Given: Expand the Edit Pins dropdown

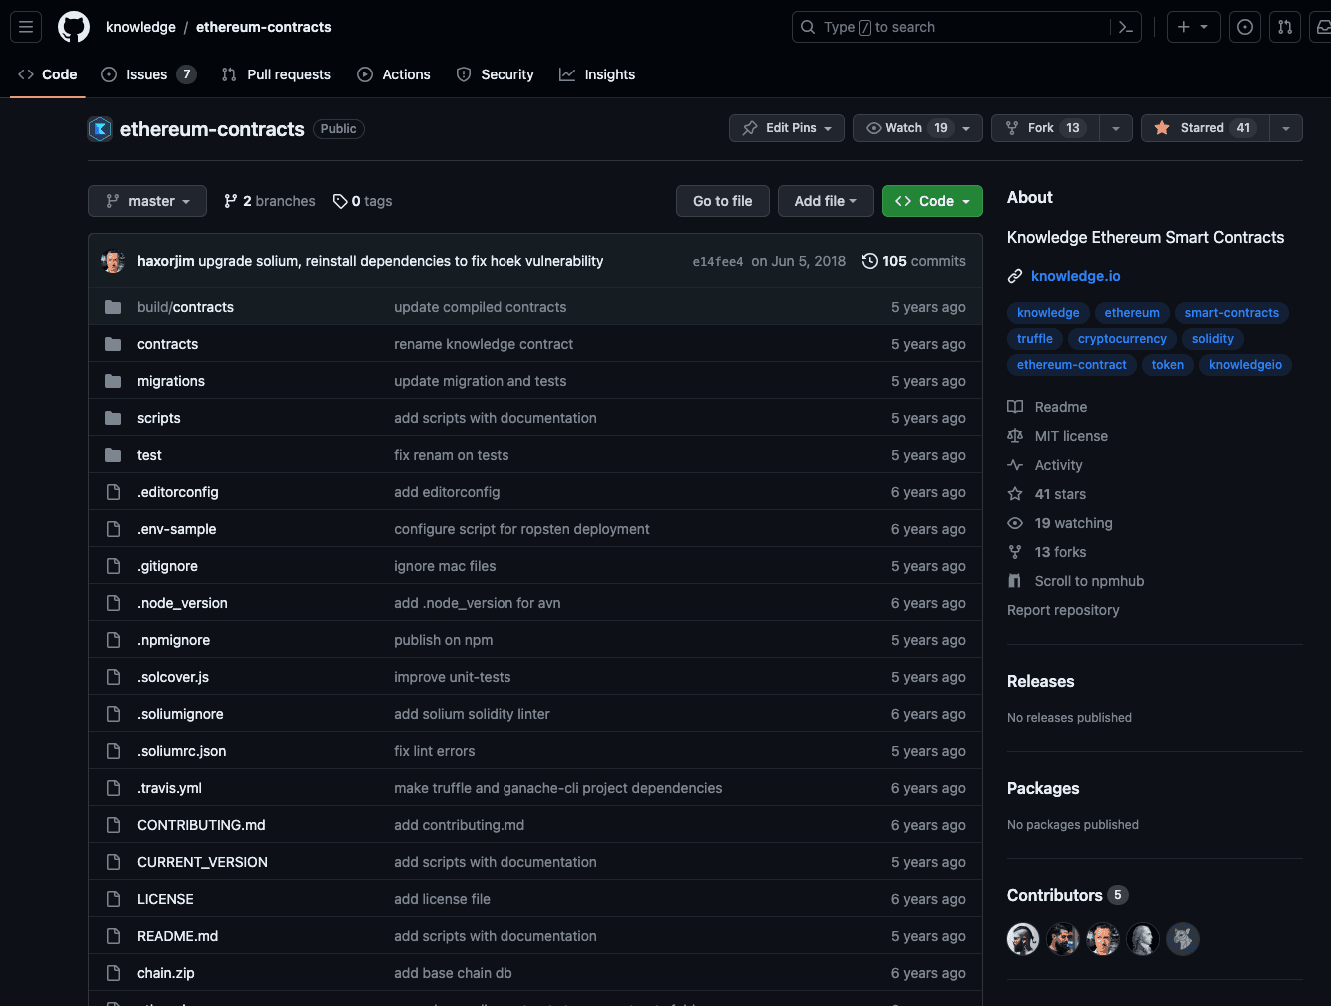Looking at the screenshot, I should pos(787,128).
